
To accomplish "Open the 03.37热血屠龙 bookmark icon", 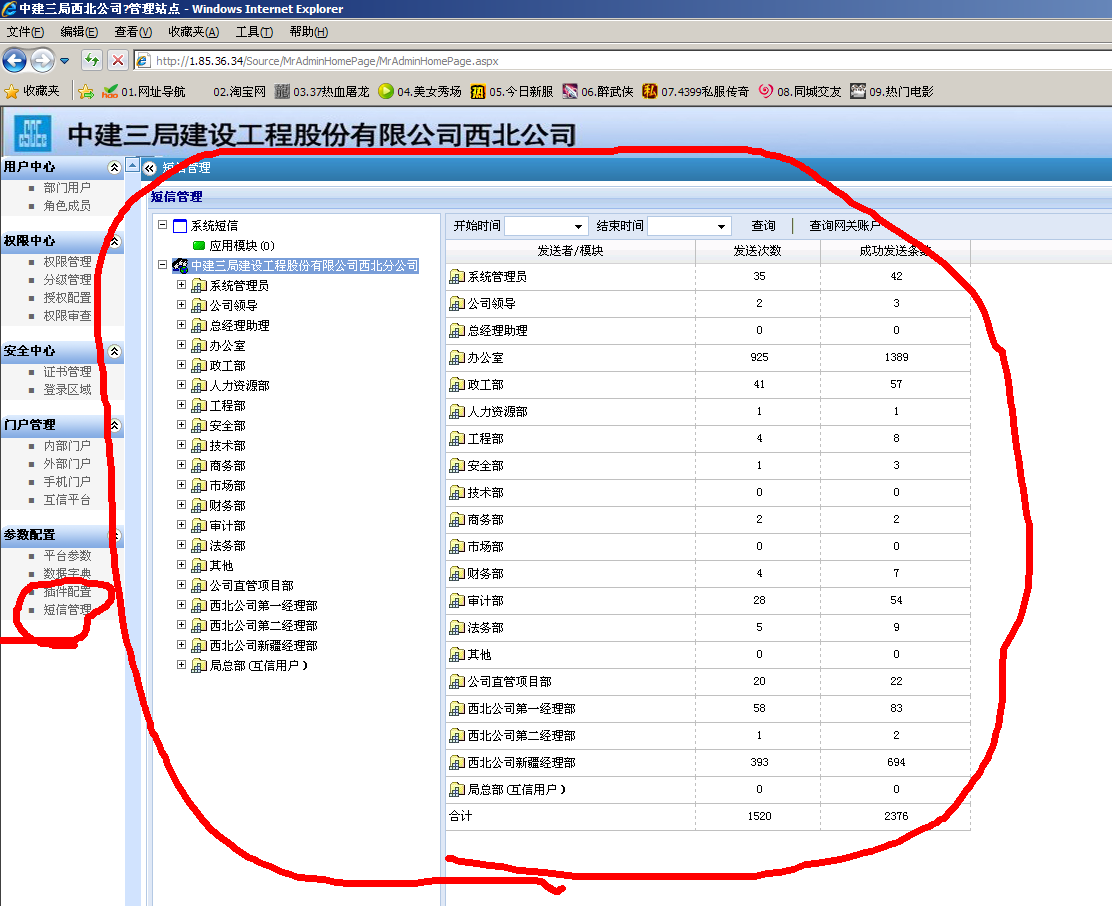I will (x=282, y=91).
